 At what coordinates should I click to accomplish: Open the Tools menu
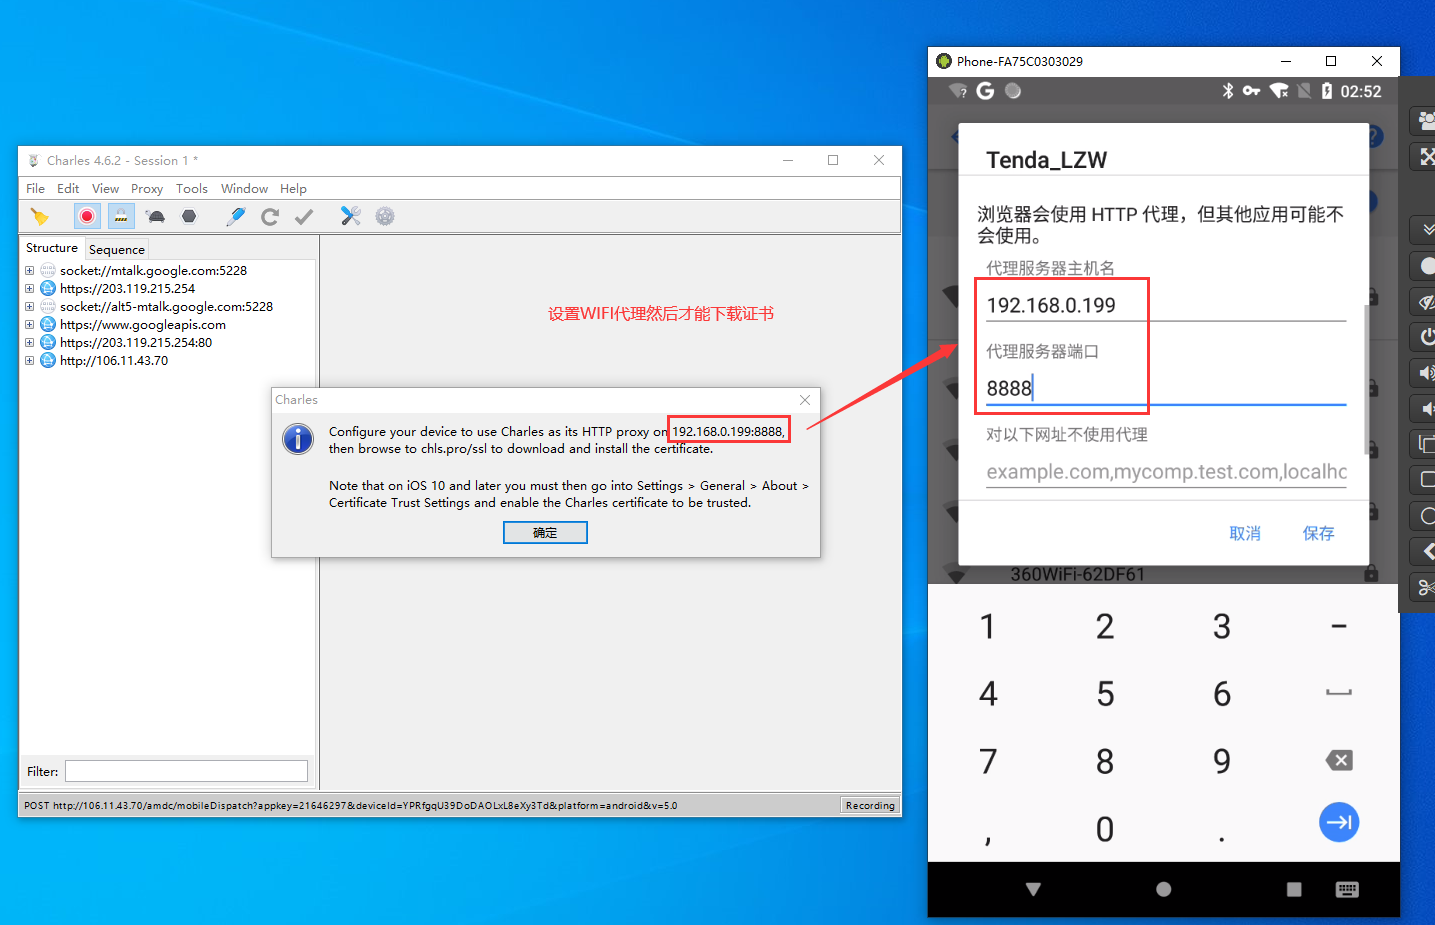tap(192, 189)
